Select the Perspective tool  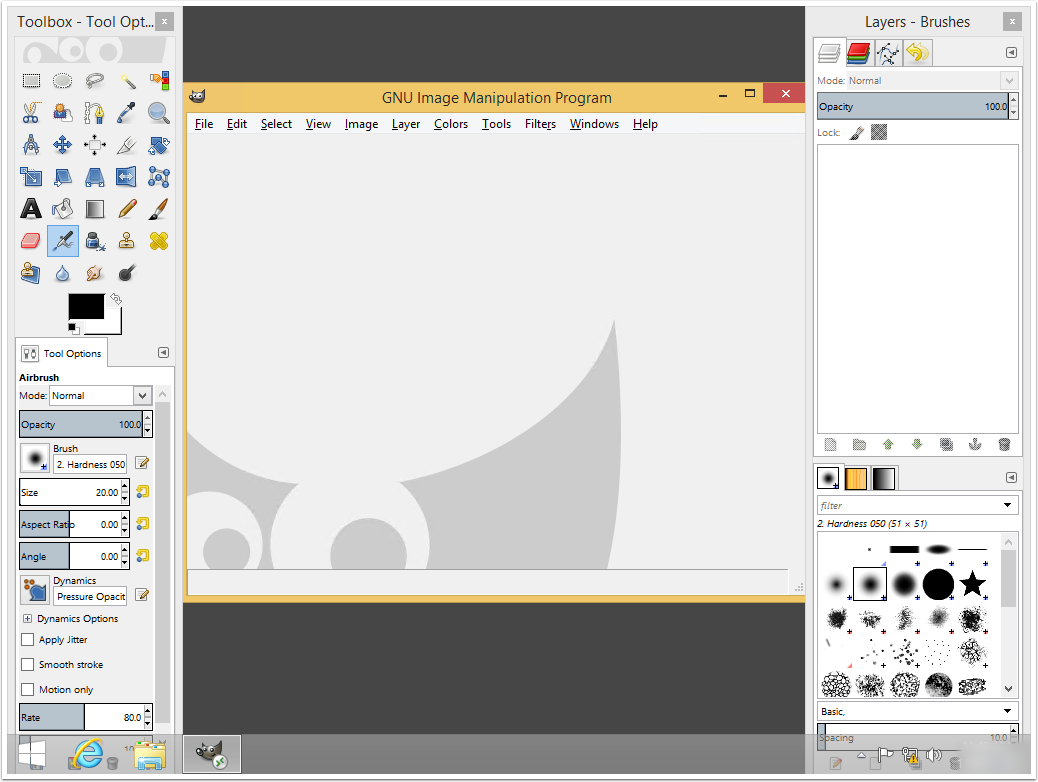(95, 177)
